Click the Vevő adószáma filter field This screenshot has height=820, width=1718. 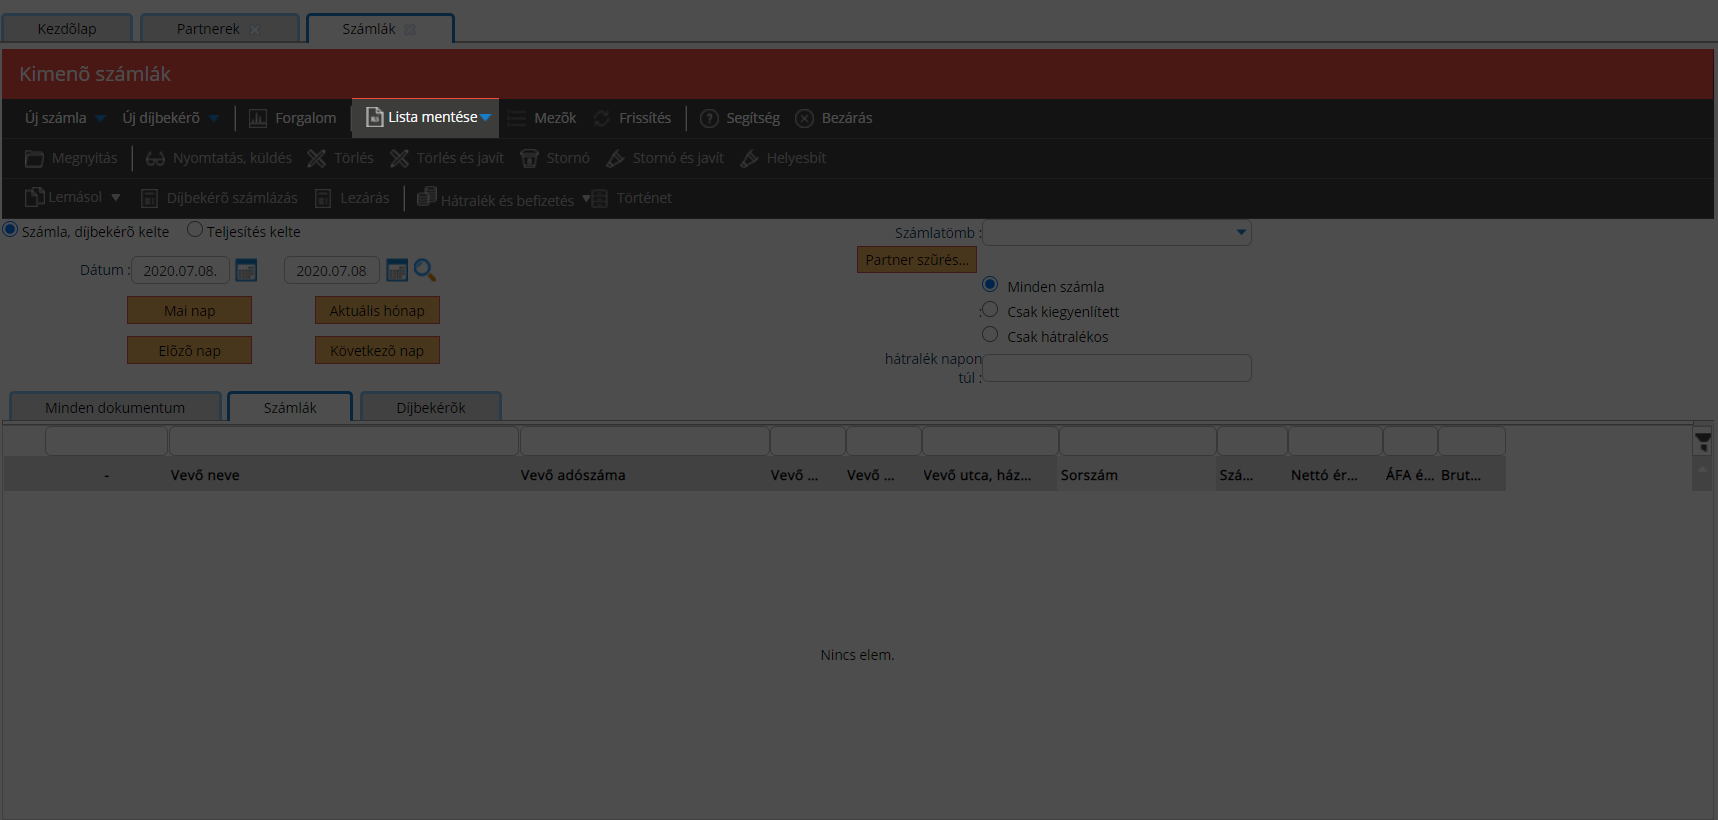[645, 441]
